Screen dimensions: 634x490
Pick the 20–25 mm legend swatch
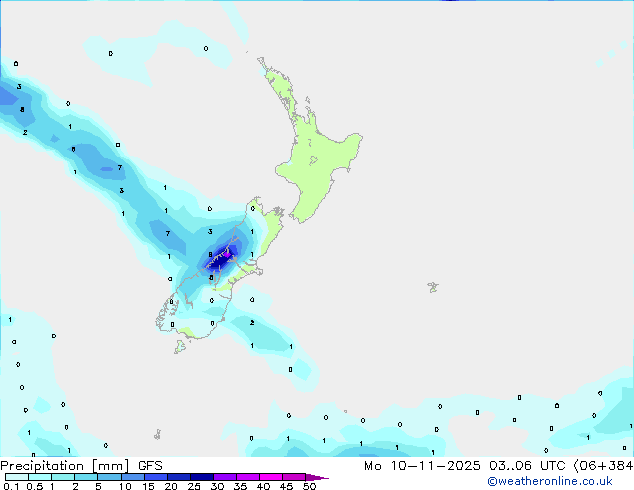pos(179,477)
